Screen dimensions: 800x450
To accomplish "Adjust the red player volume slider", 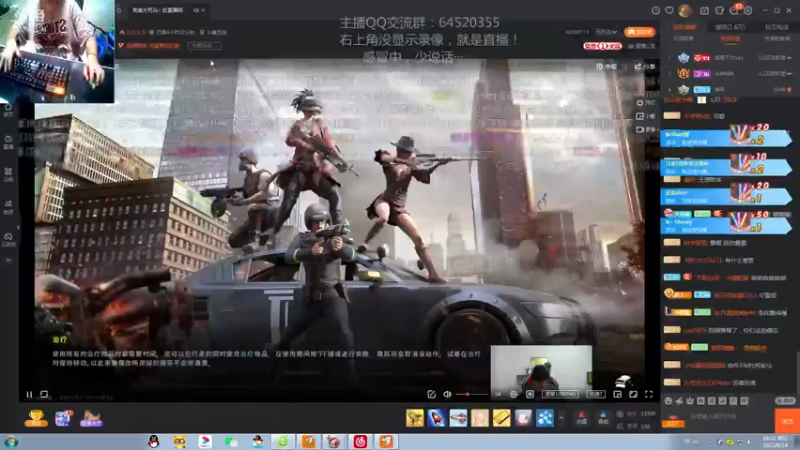I will coord(471,394).
